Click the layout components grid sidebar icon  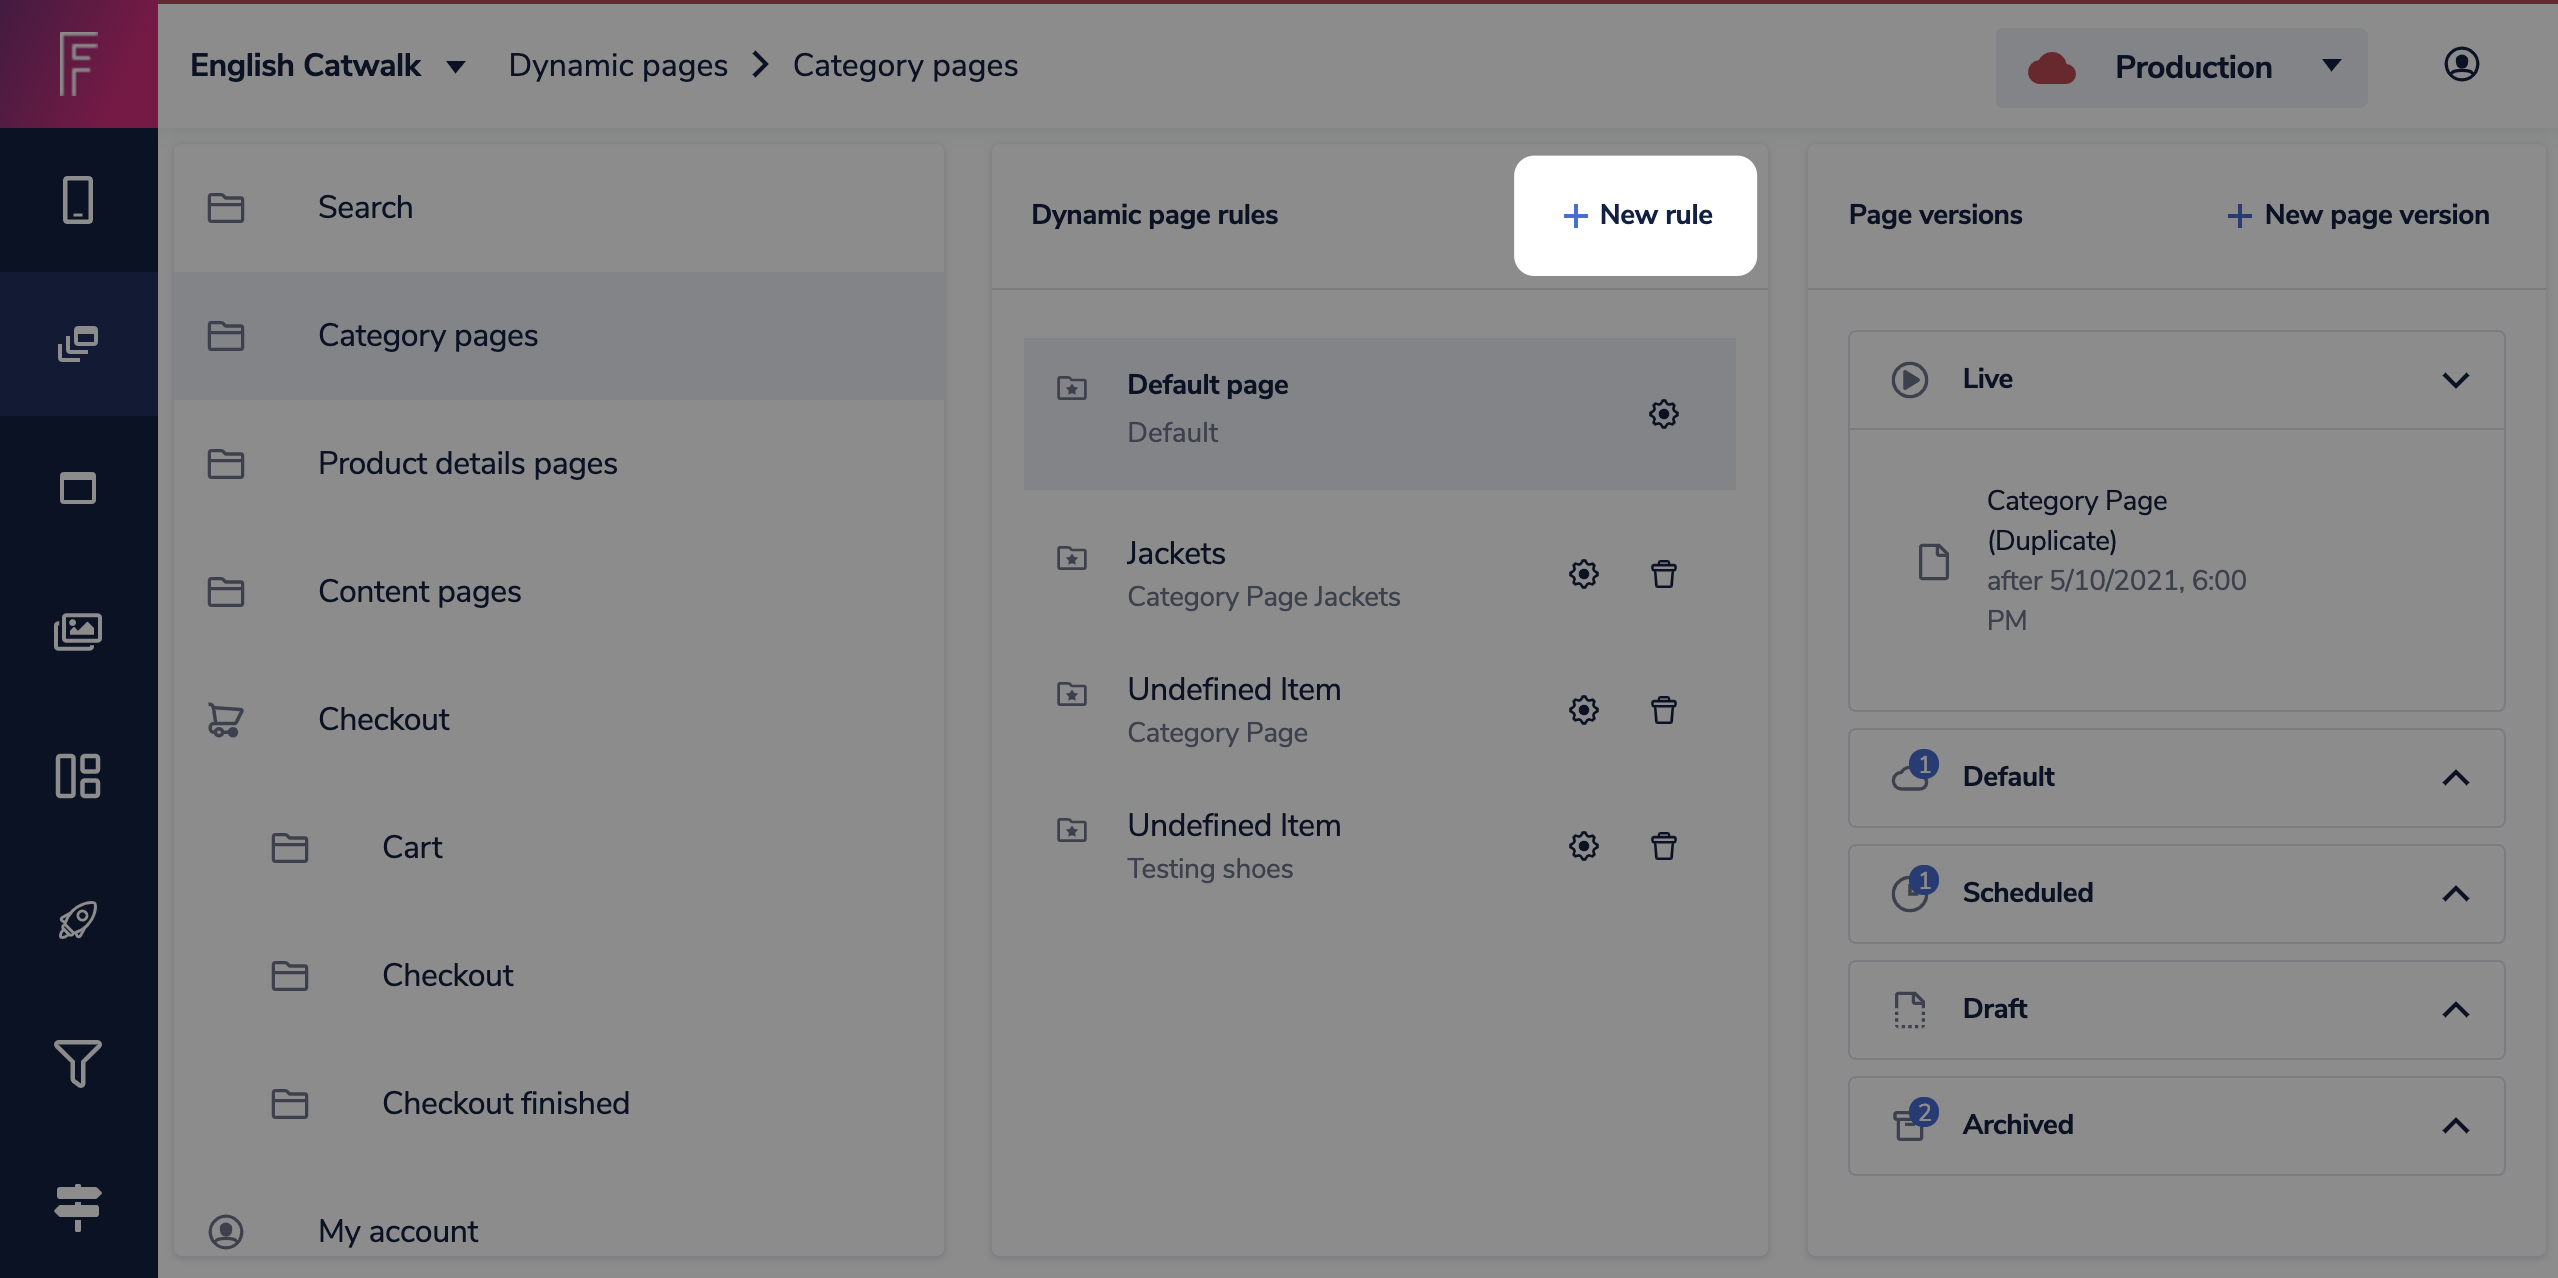pos(78,776)
